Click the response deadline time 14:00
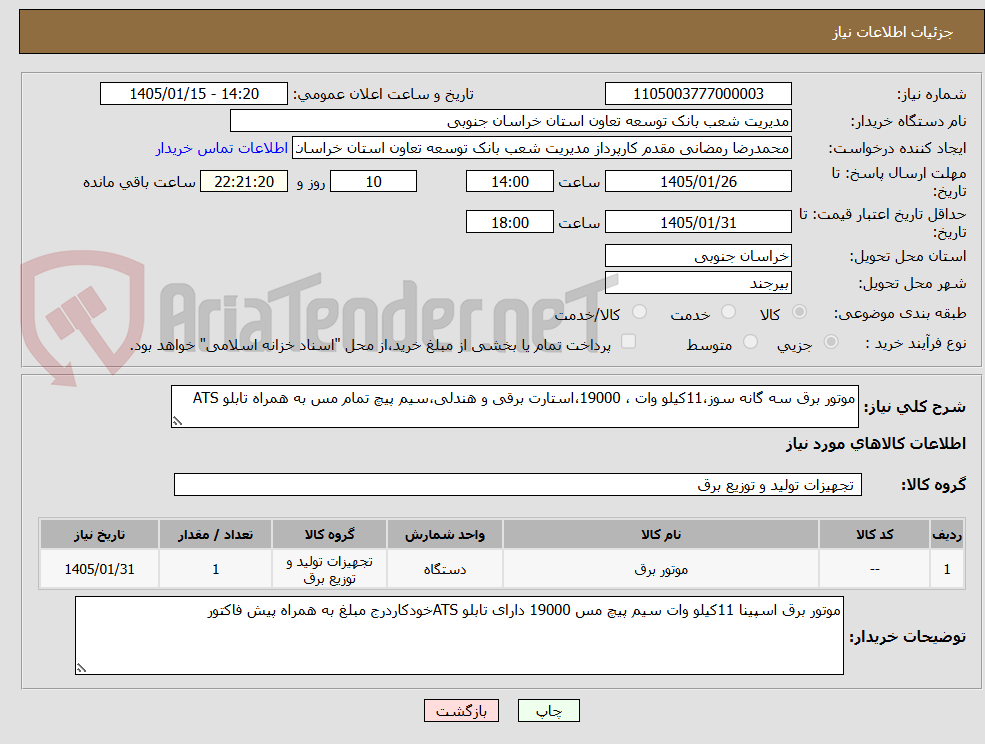The image size is (985, 744). (509, 182)
